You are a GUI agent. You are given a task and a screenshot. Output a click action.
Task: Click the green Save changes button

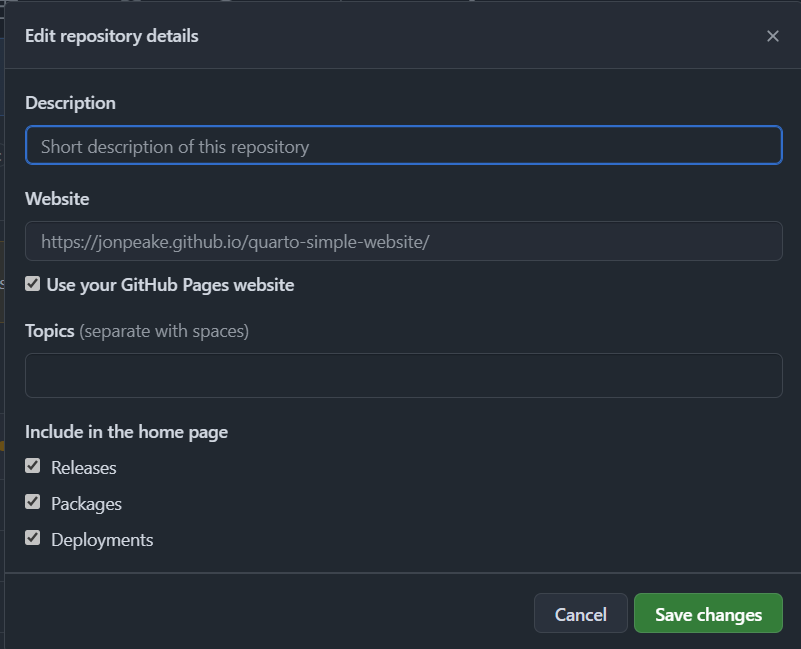coord(708,613)
